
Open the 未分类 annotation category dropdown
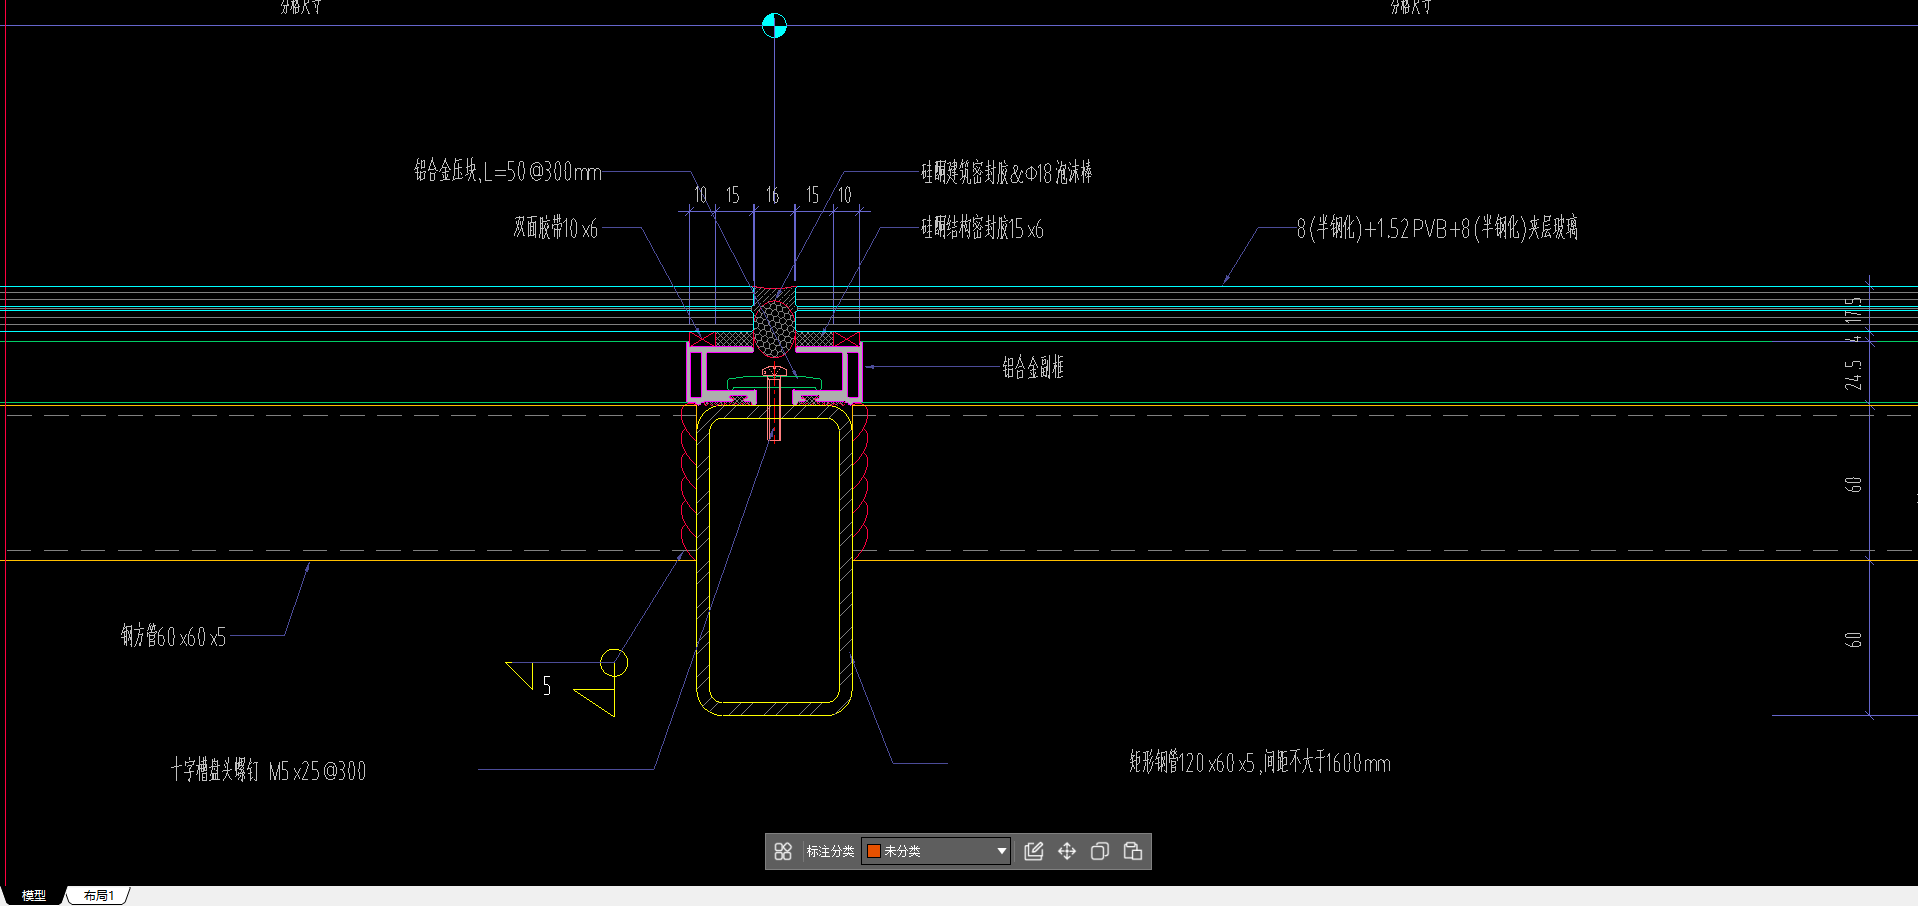click(x=936, y=851)
